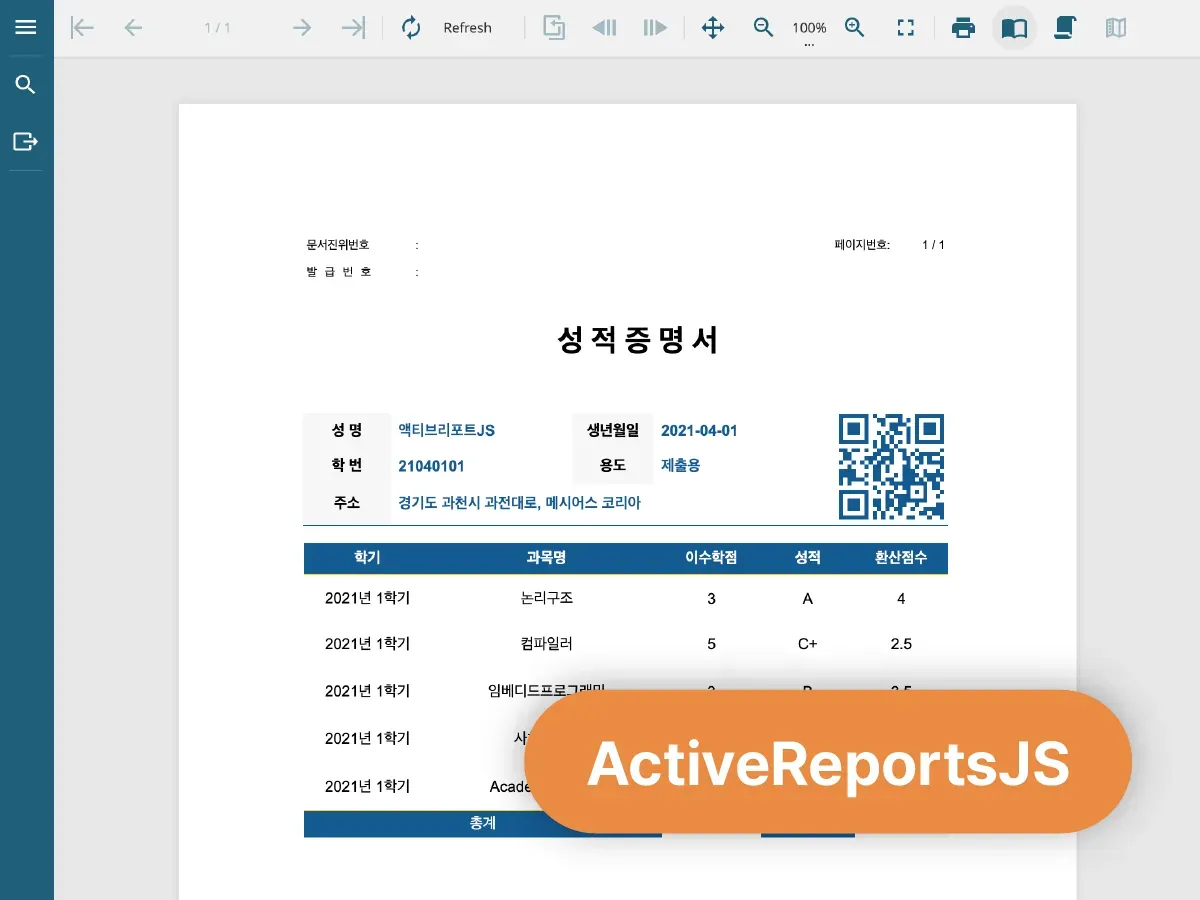Jump to last page
Image resolution: width=1200 pixels, height=900 pixels.
pyautogui.click(x=353, y=28)
